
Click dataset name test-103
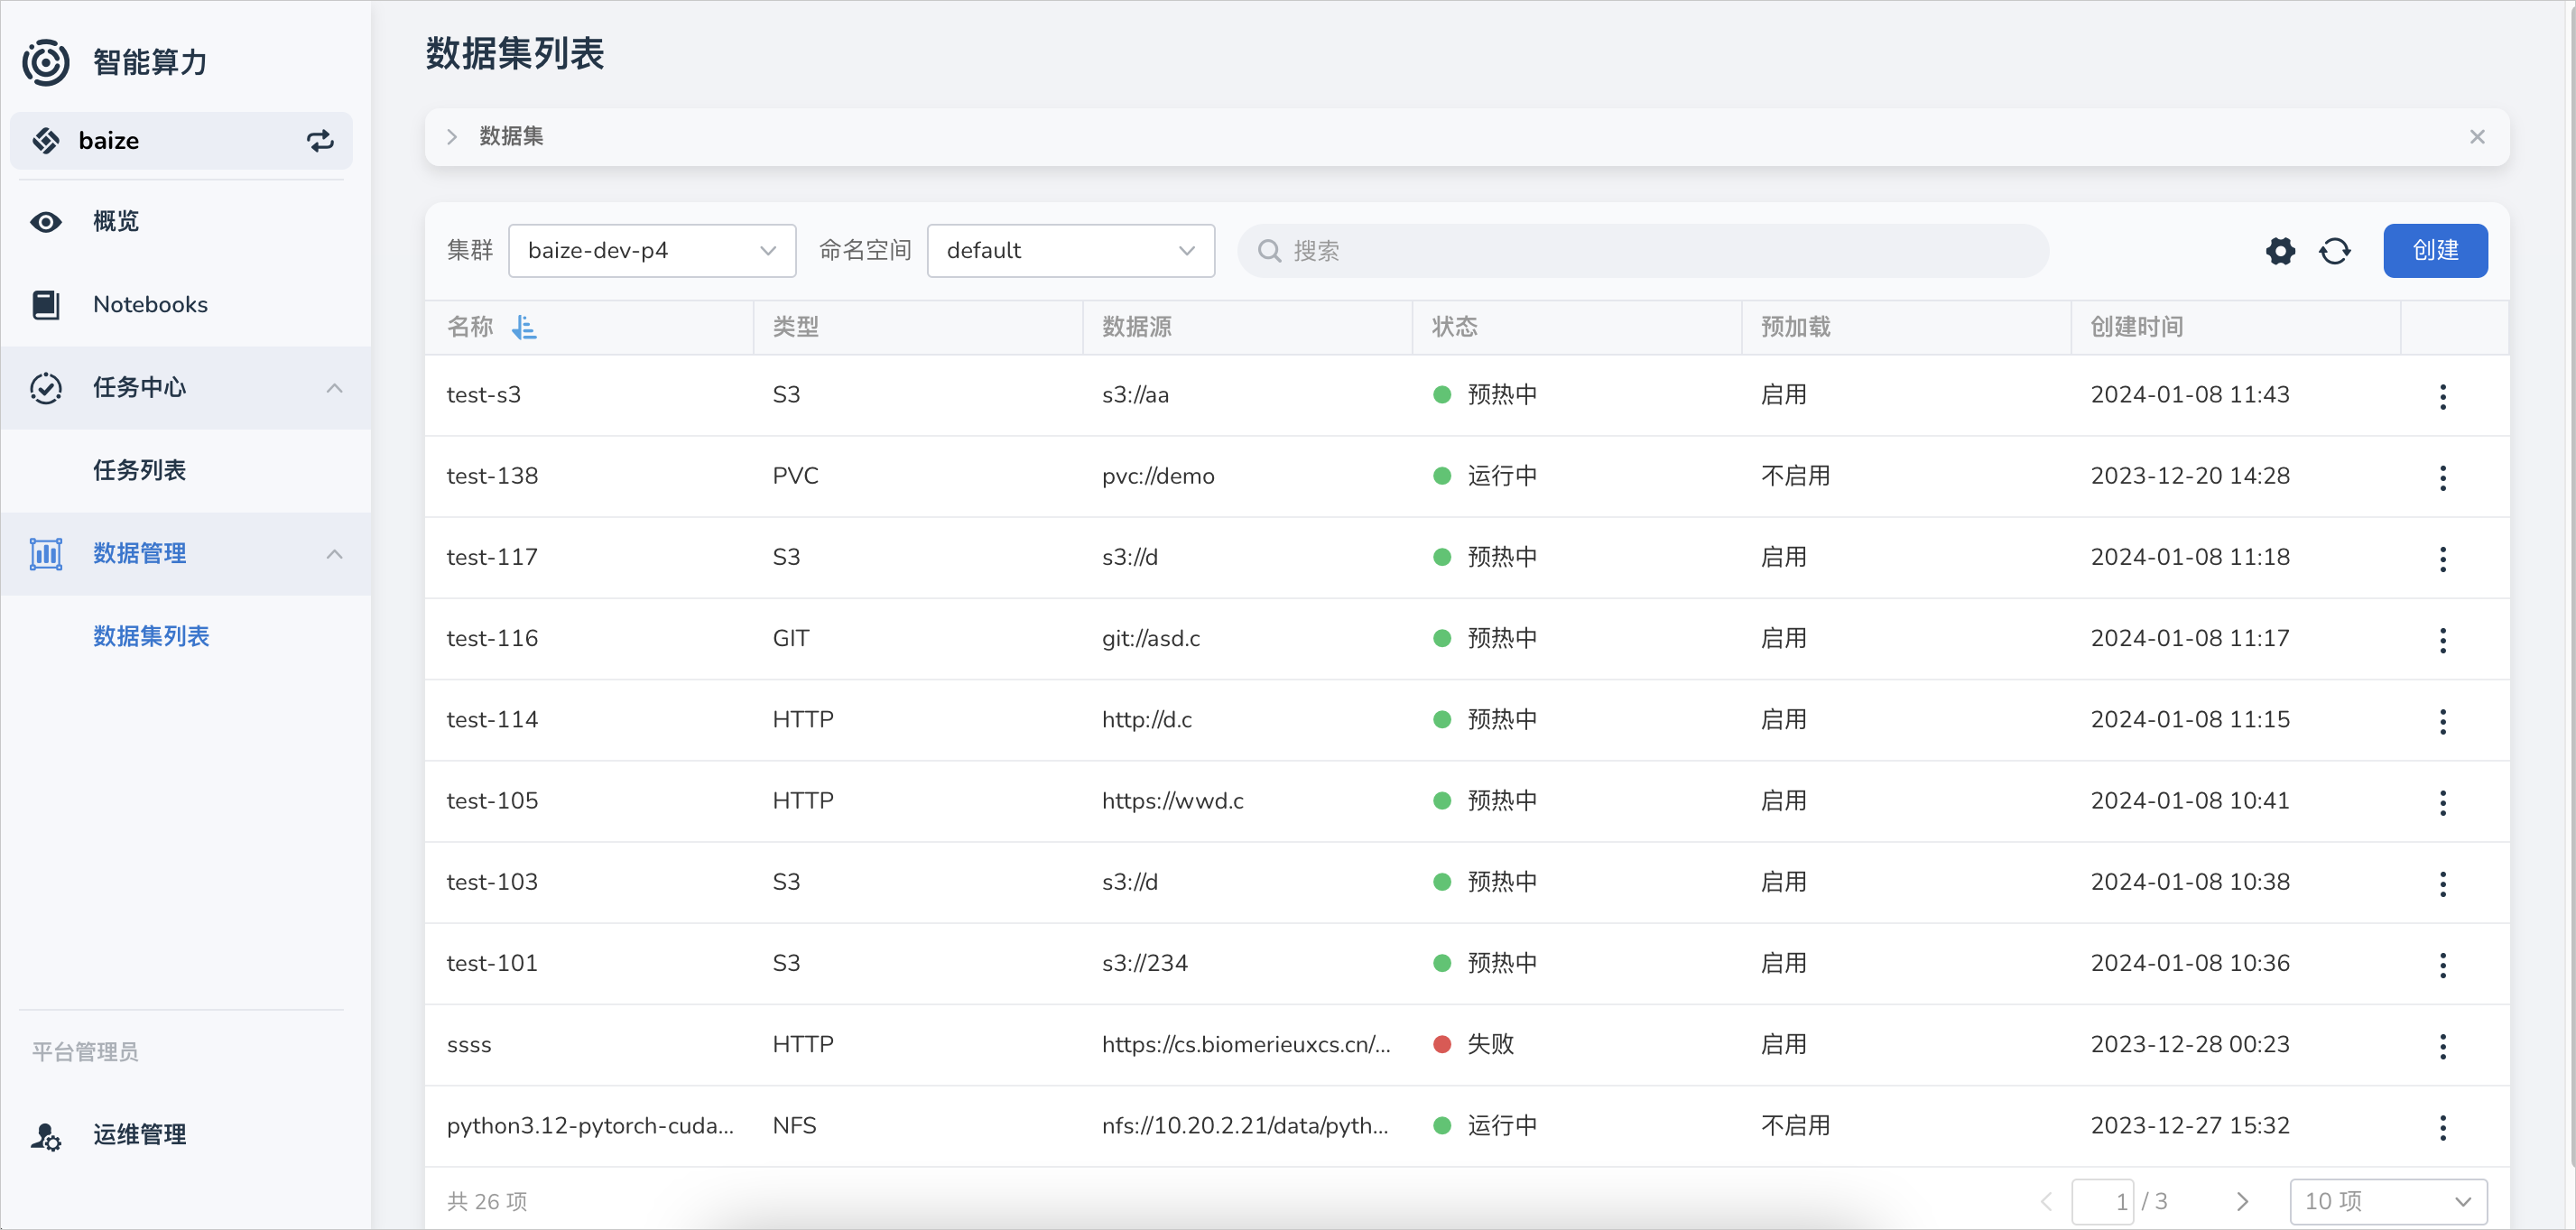point(492,882)
